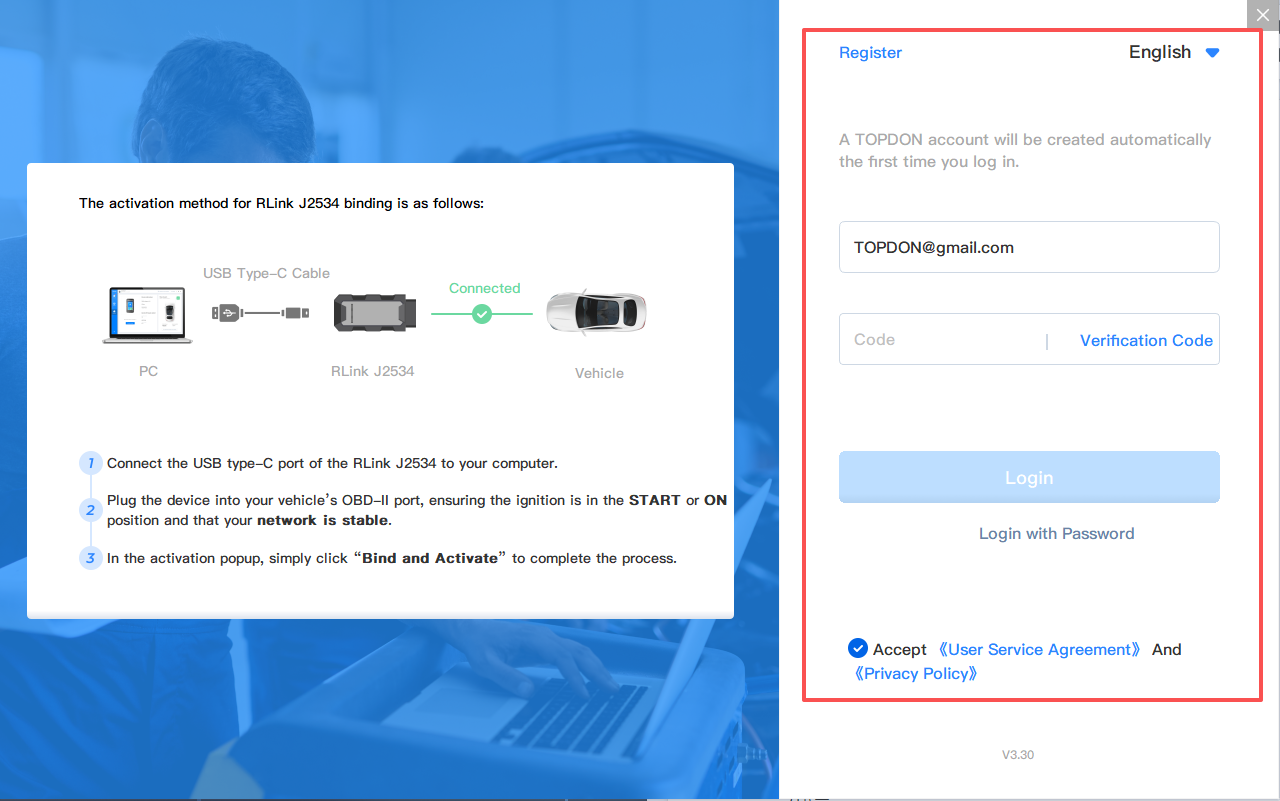The height and width of the screenshot is (801, 1280).
Task: Request a Verification Code
Action: click(1146, 340)
